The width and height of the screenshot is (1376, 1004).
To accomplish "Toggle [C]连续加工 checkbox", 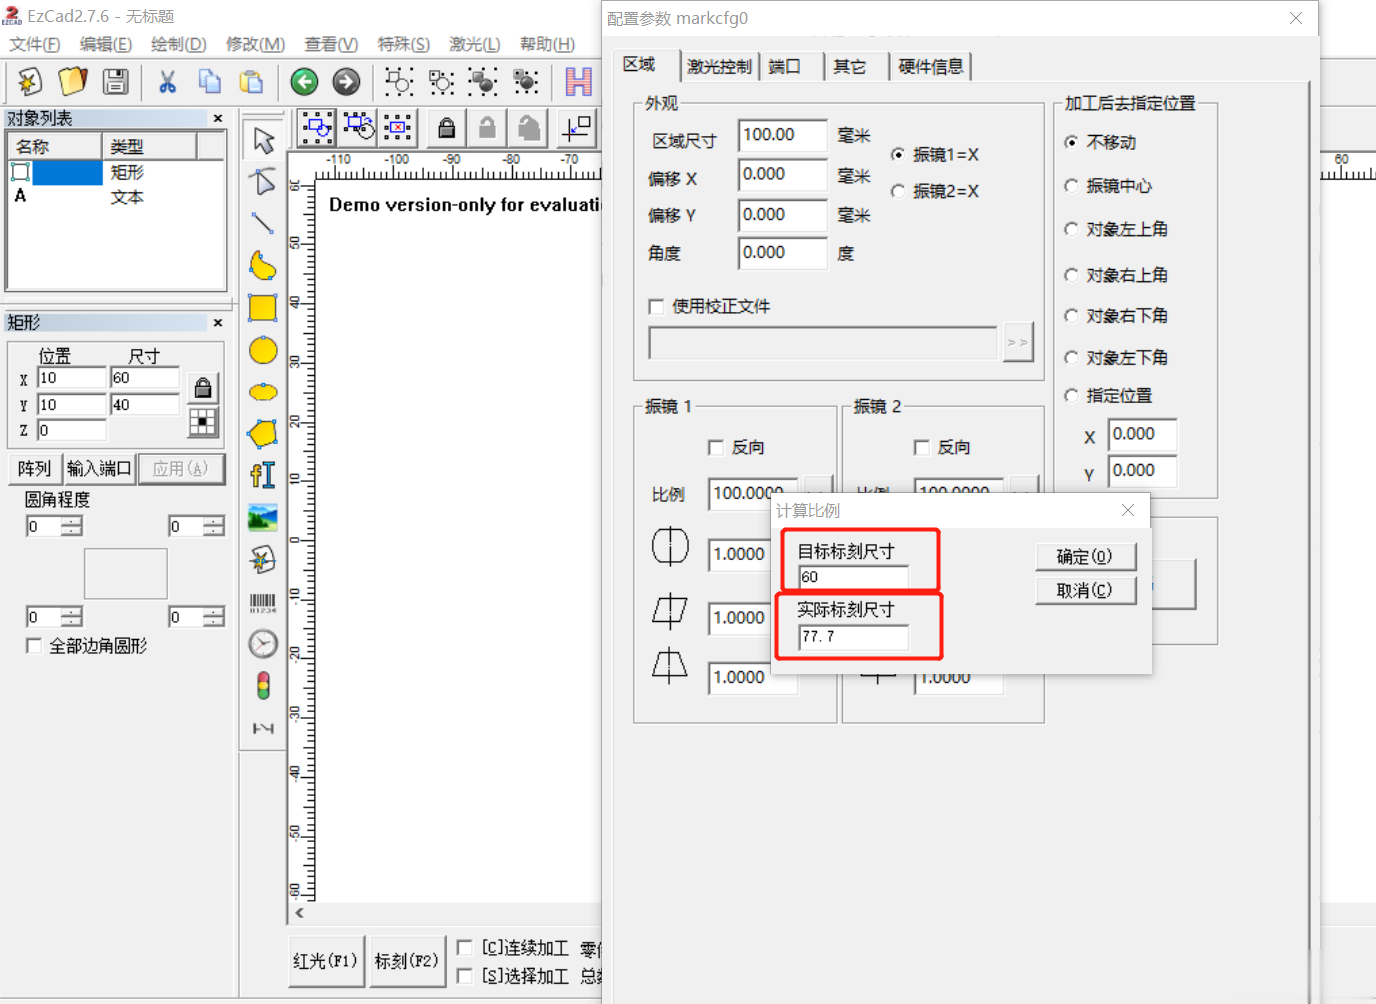I will click(465, 948).
